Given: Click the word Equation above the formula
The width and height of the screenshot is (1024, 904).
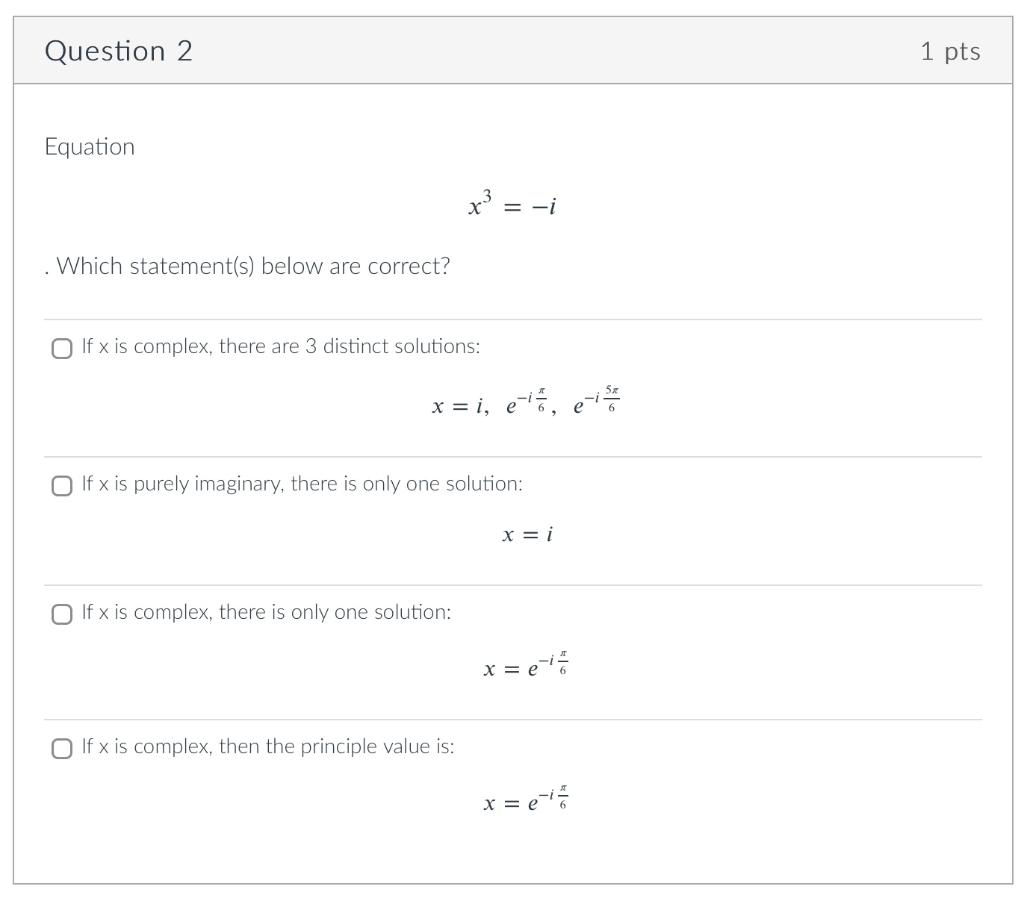Looking at the screenshot, I should [89, 147].
